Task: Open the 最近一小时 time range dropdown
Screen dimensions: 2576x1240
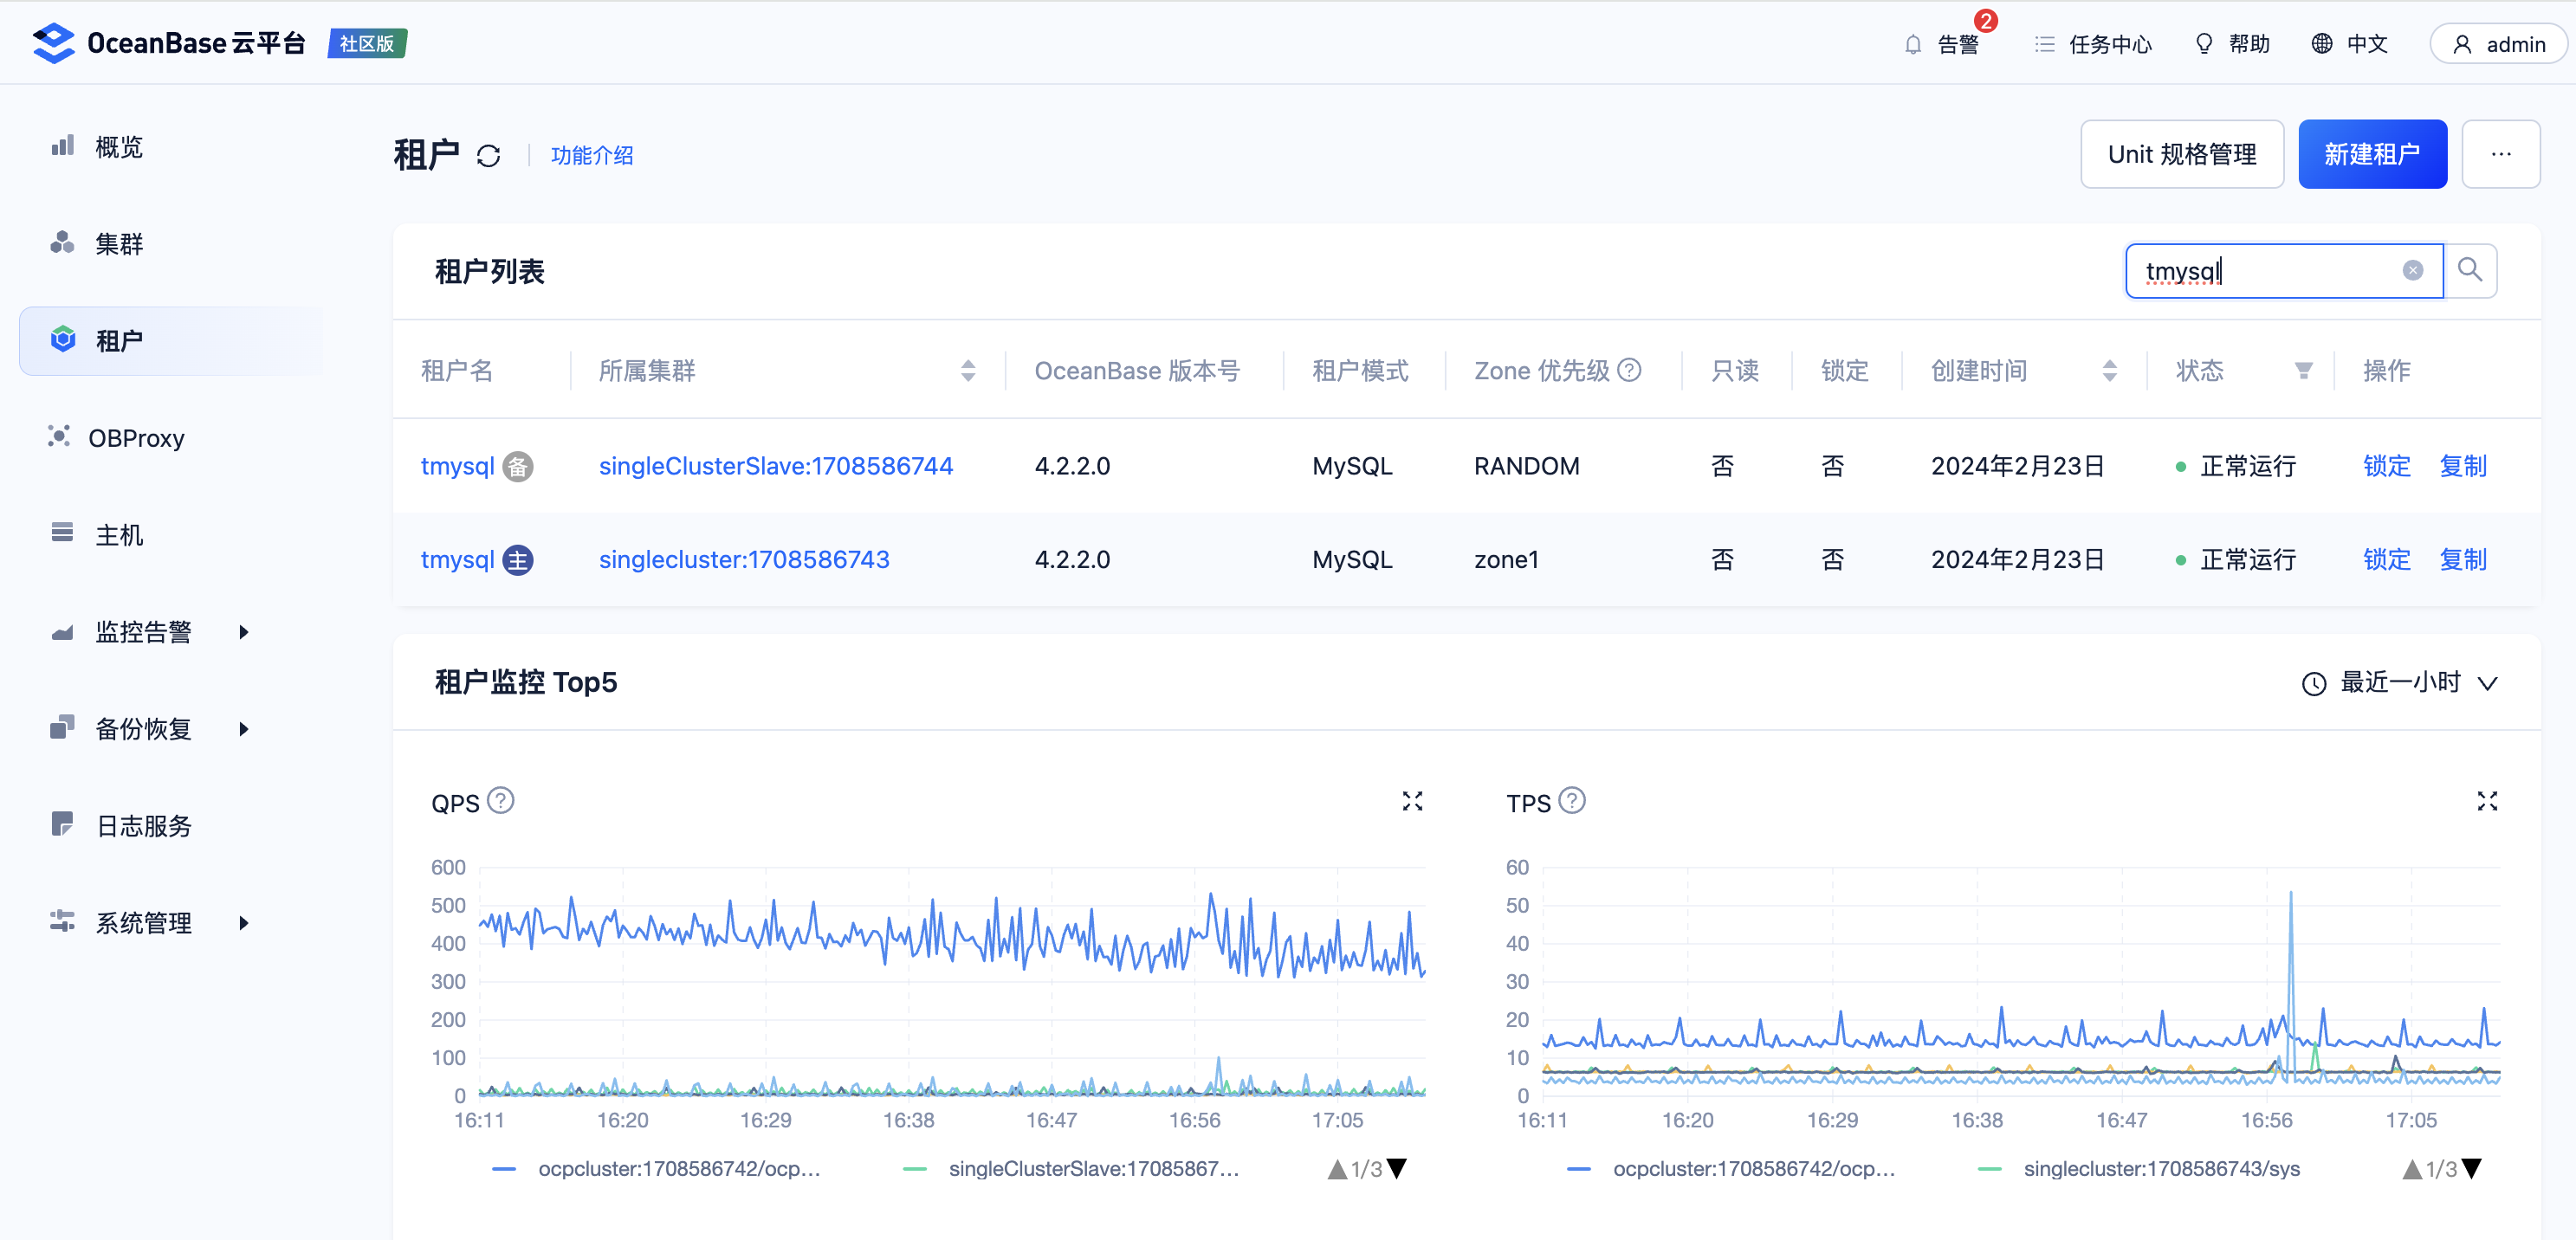Action: 2399,683
